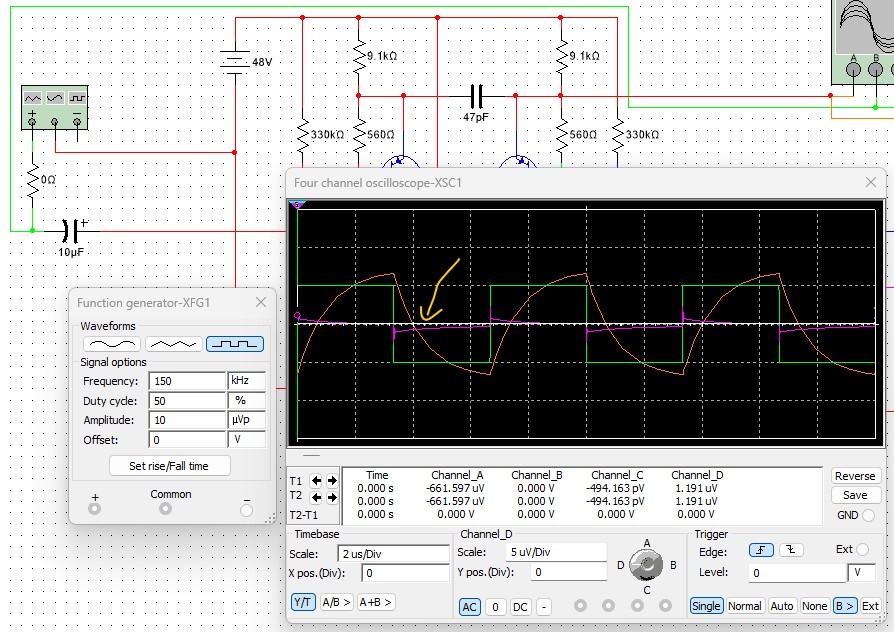Click the positive terminal of Function generator
This screenshot has height=632, width=894.
coord(95,508)
